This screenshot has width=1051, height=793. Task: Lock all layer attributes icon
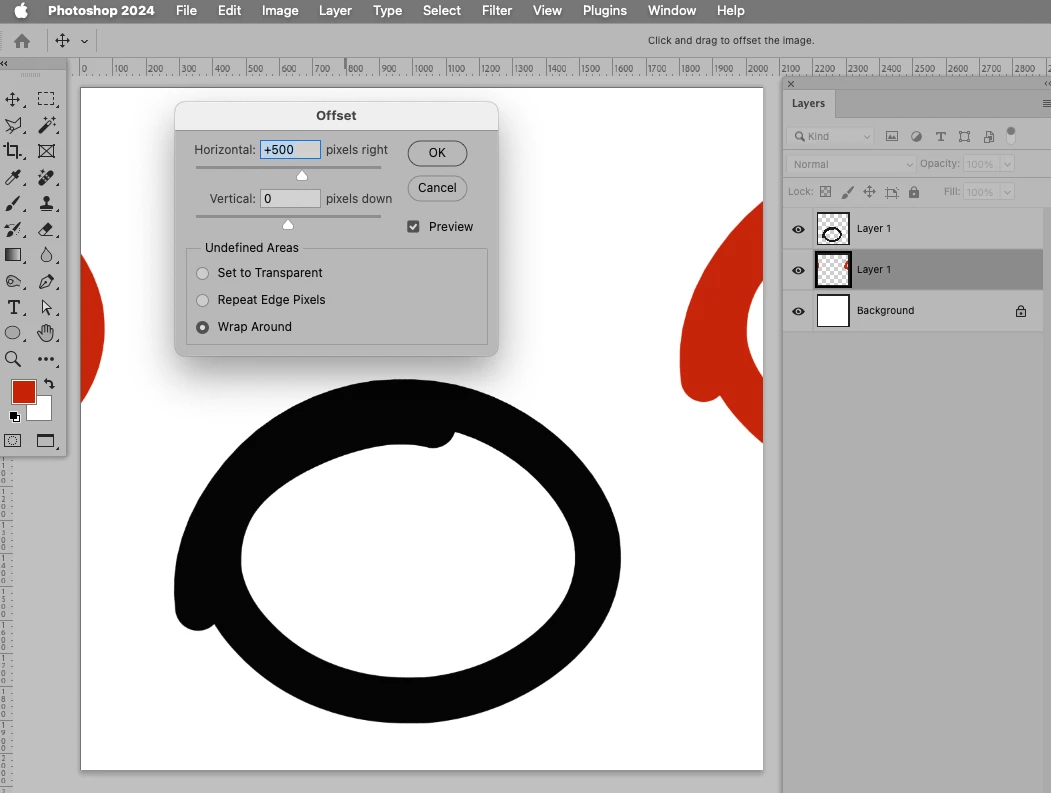(x=914, y=192)
